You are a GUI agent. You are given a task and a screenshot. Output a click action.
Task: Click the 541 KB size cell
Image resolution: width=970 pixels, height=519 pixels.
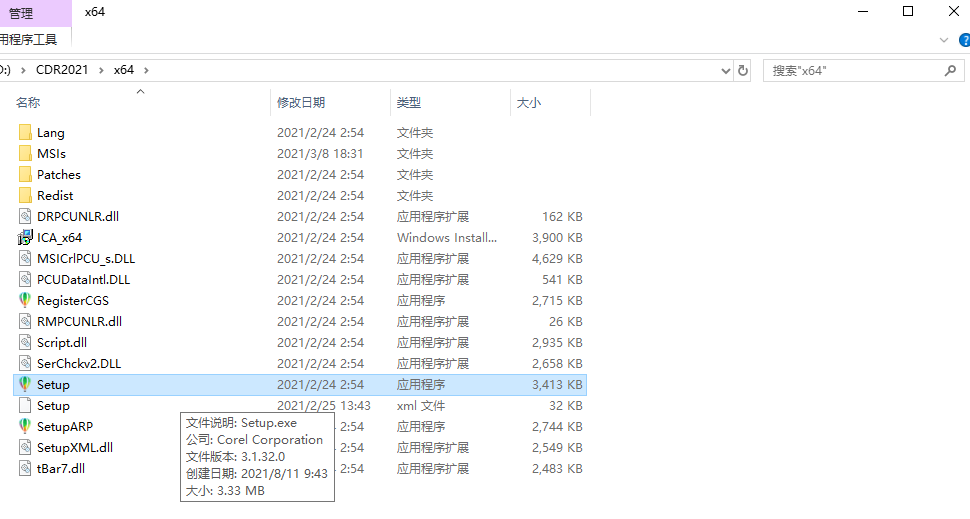coord(562,280)
